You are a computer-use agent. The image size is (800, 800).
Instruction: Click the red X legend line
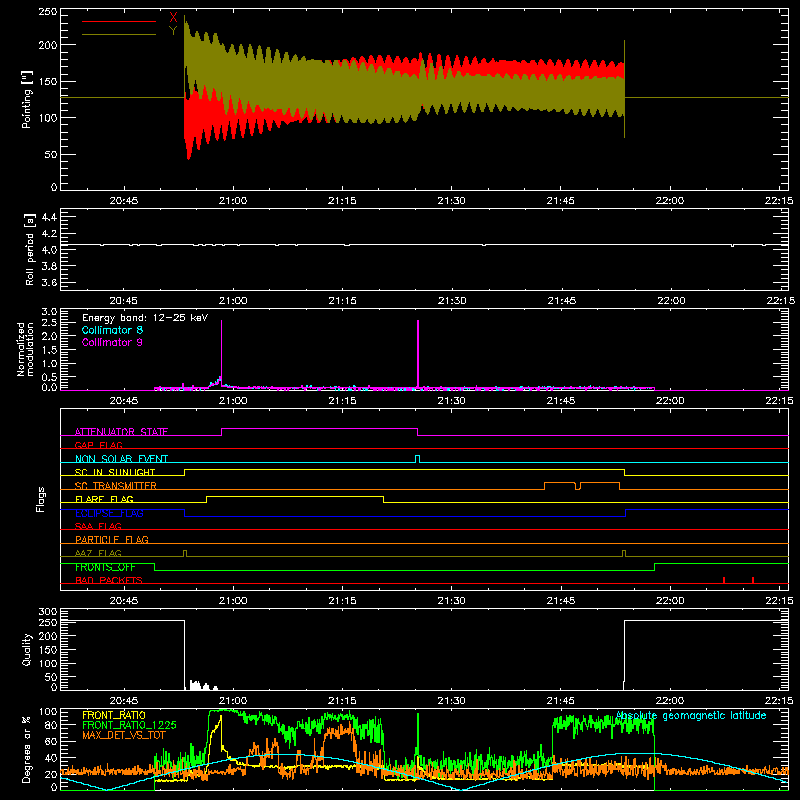pos(119,21)
